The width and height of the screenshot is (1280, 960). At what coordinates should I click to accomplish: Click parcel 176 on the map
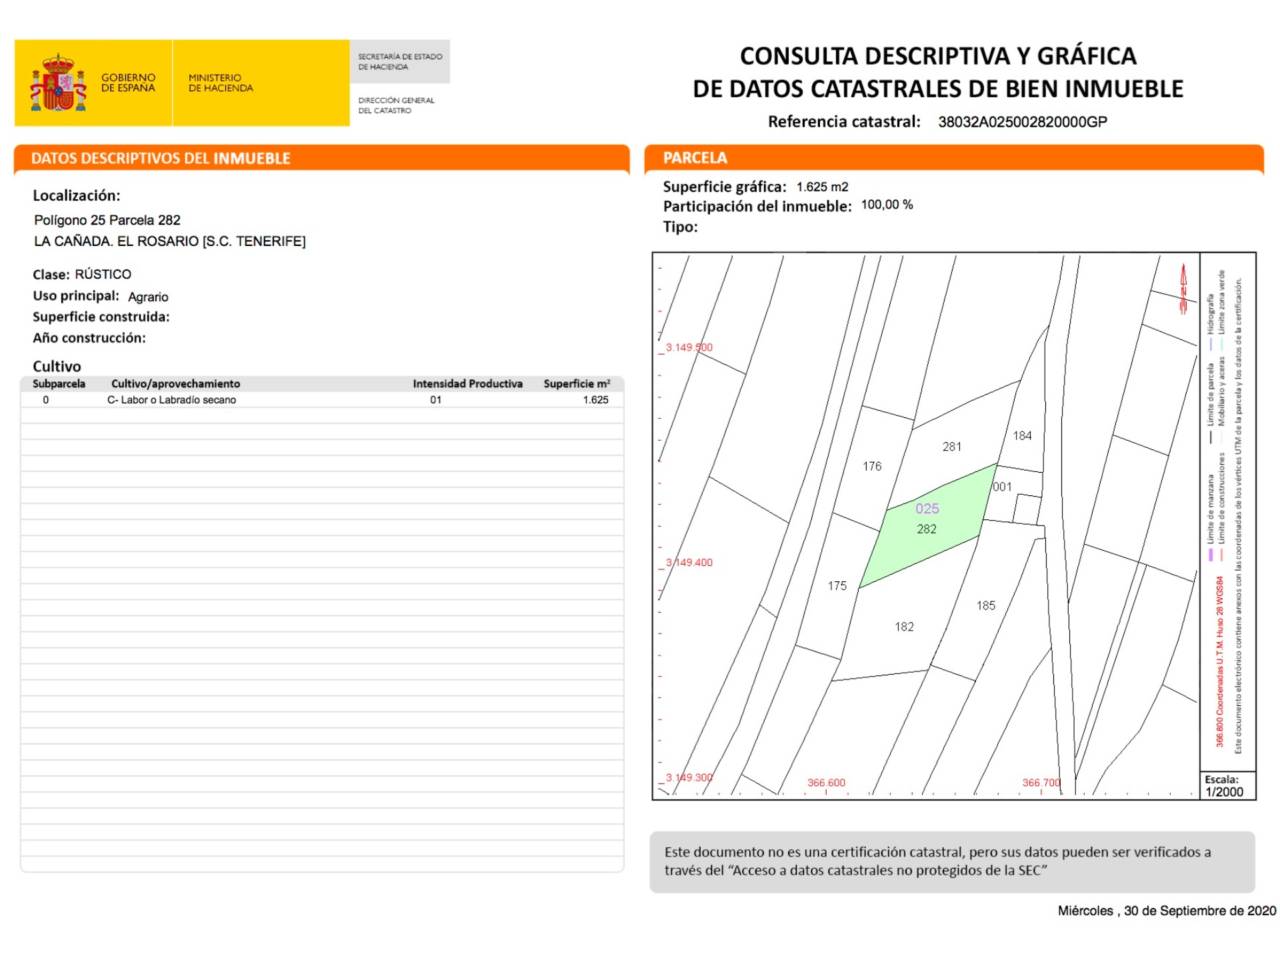[872, 466]
